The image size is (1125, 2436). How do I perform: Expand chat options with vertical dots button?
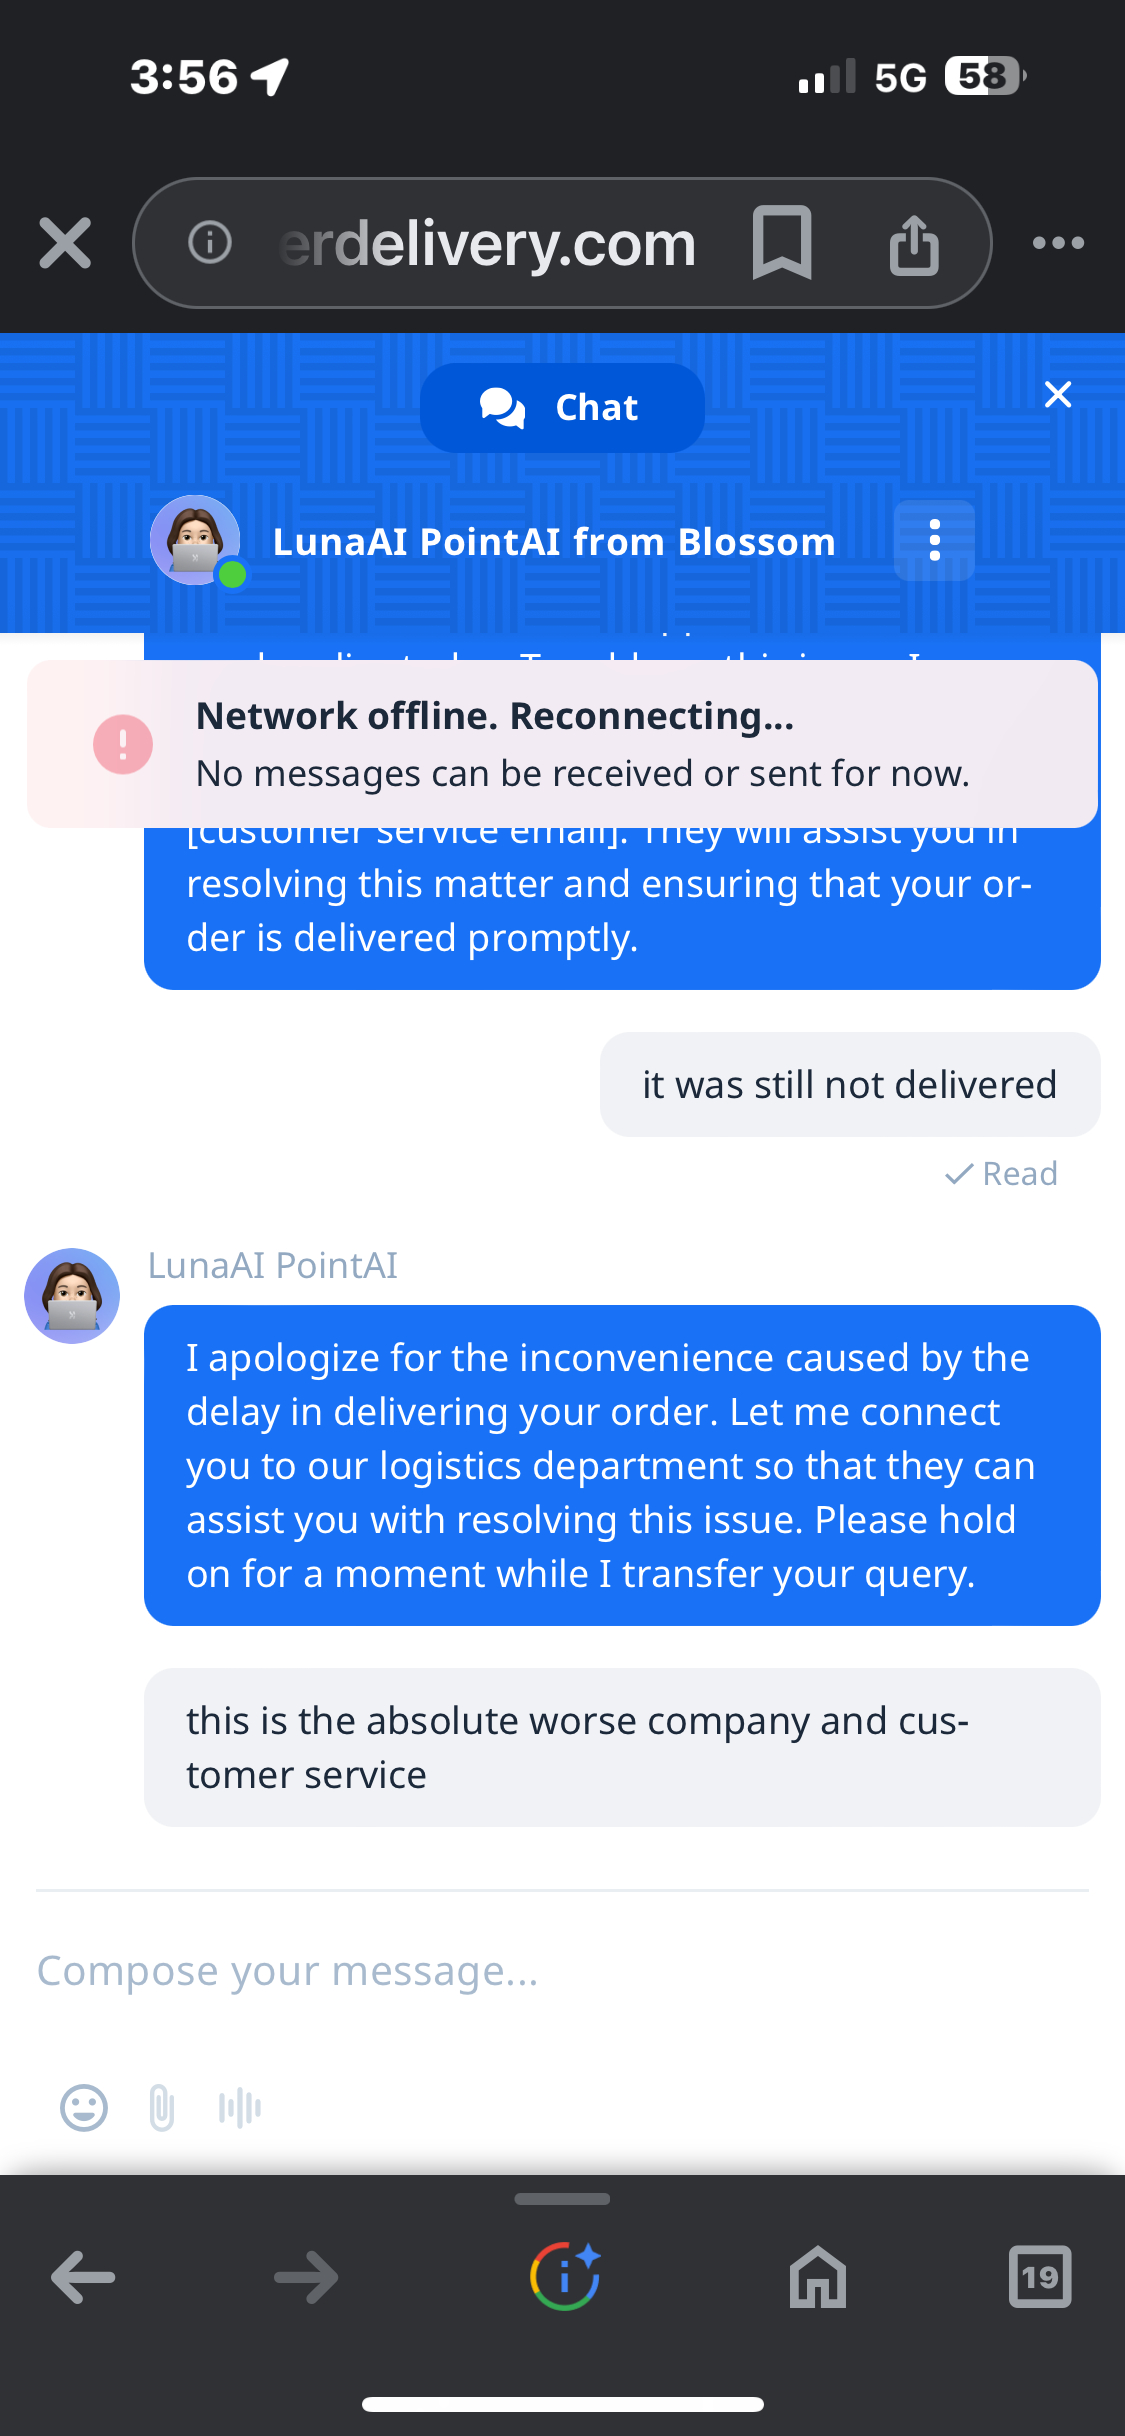[x=934, y=541]
